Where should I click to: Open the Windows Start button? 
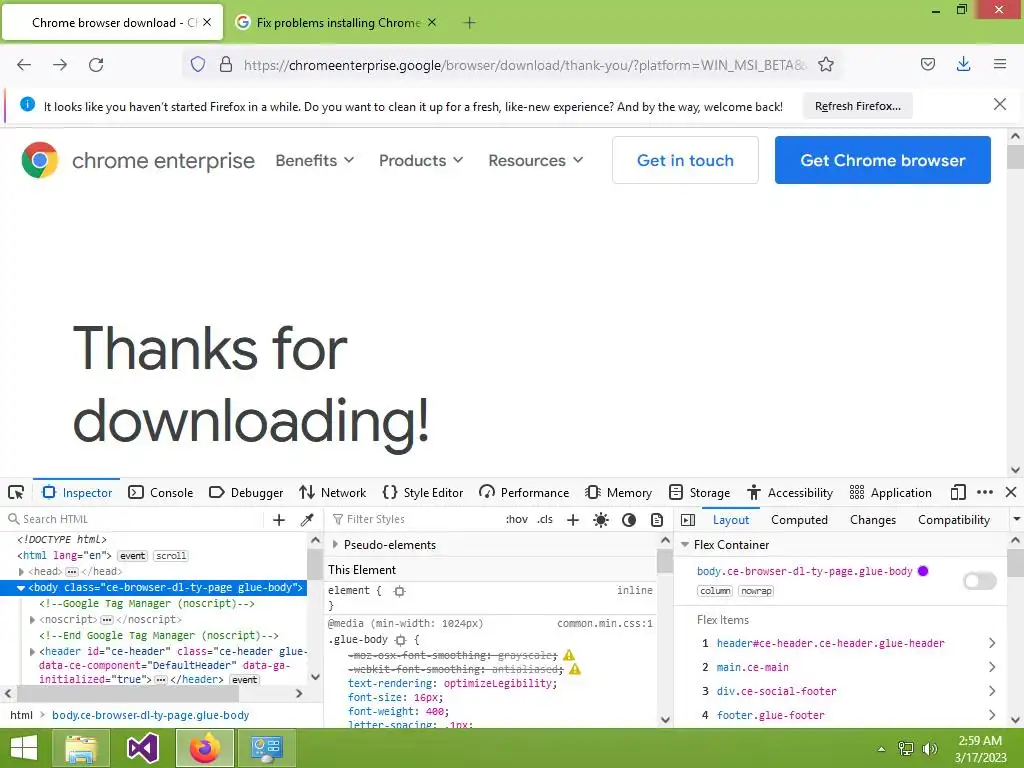[x=24, y=748]
